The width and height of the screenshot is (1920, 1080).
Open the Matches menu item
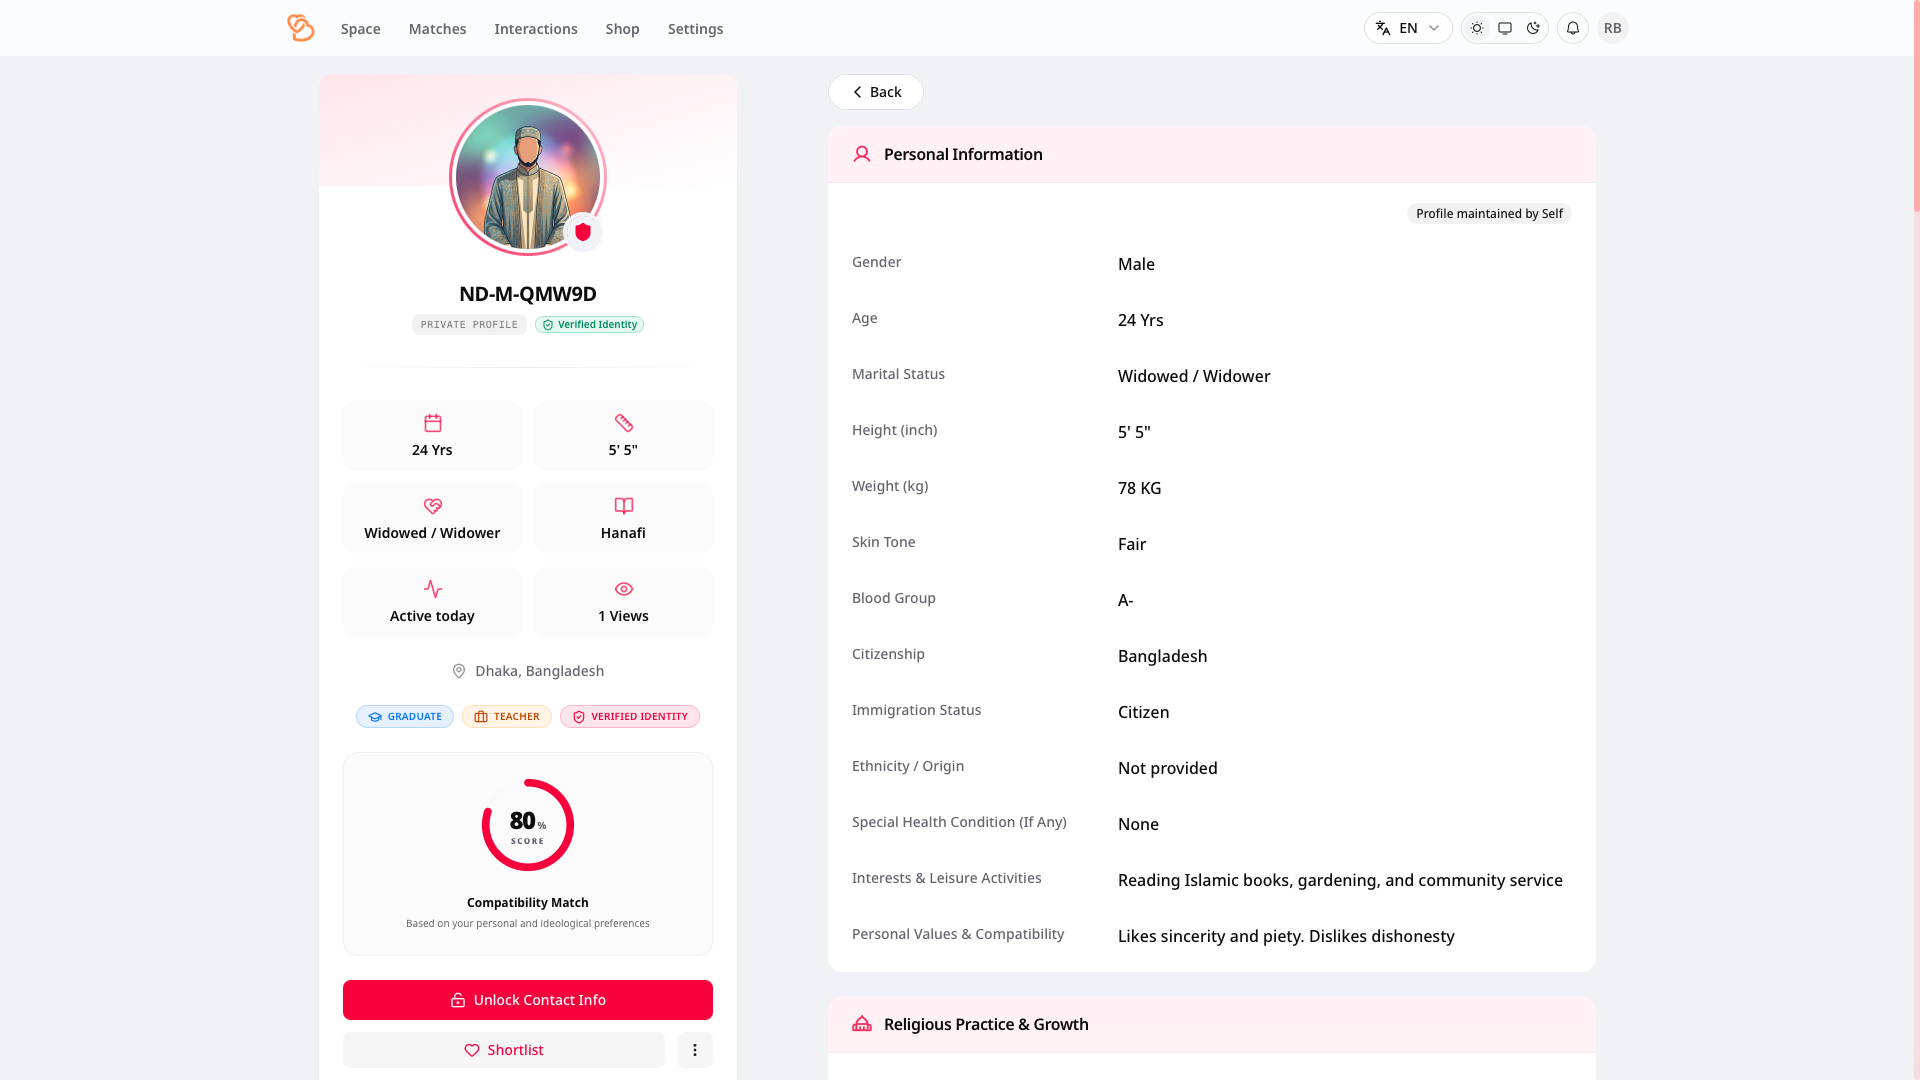click(x=437, y=28)
